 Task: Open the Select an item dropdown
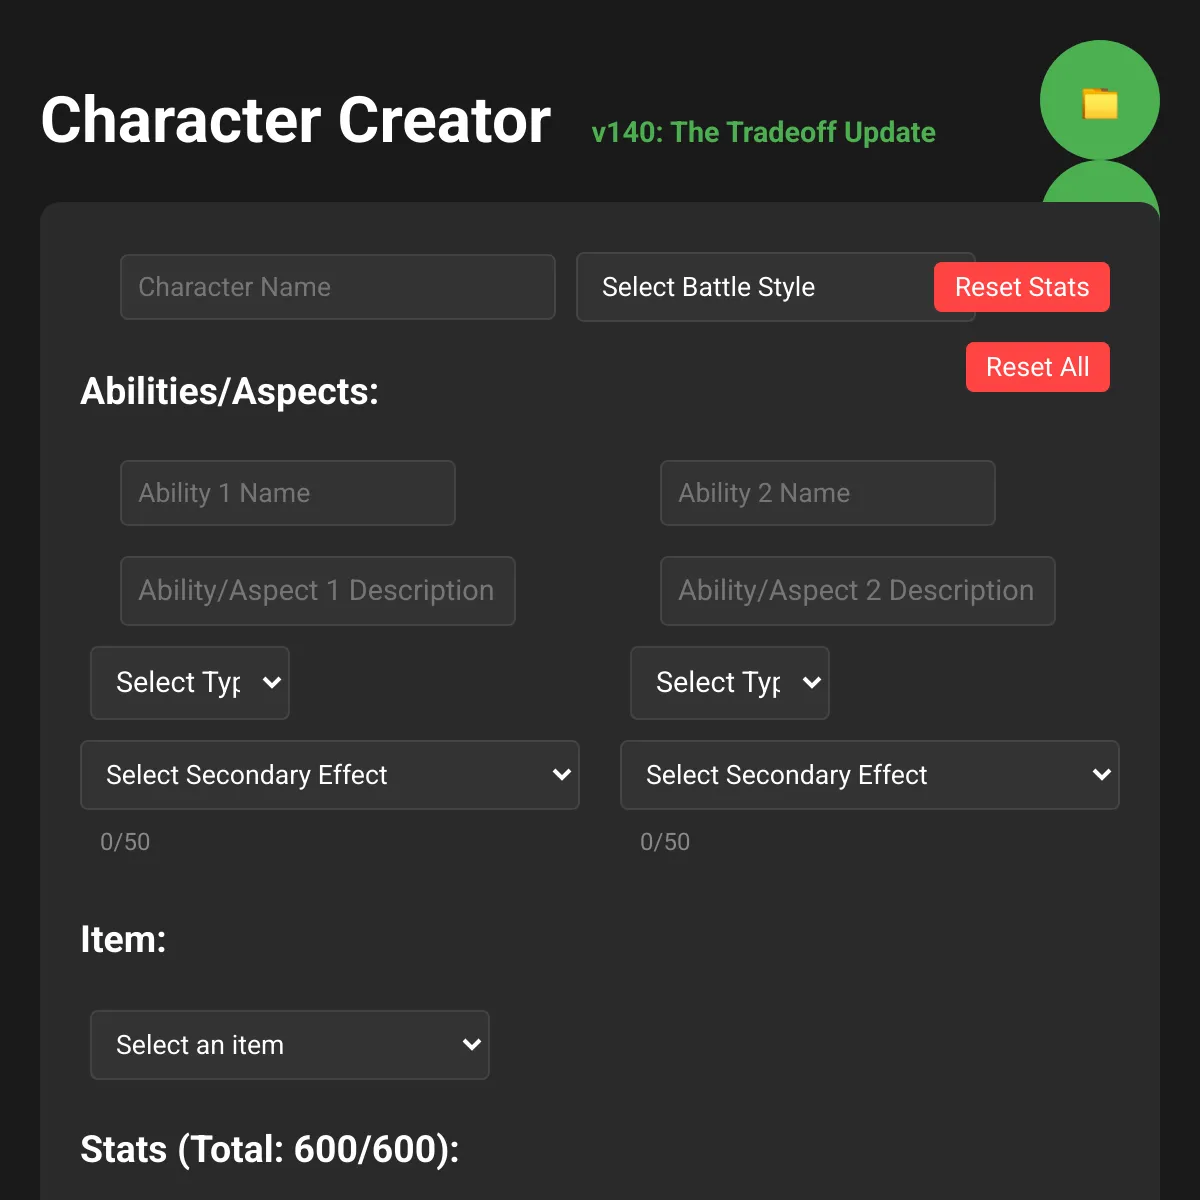[x=290, y=1045]
